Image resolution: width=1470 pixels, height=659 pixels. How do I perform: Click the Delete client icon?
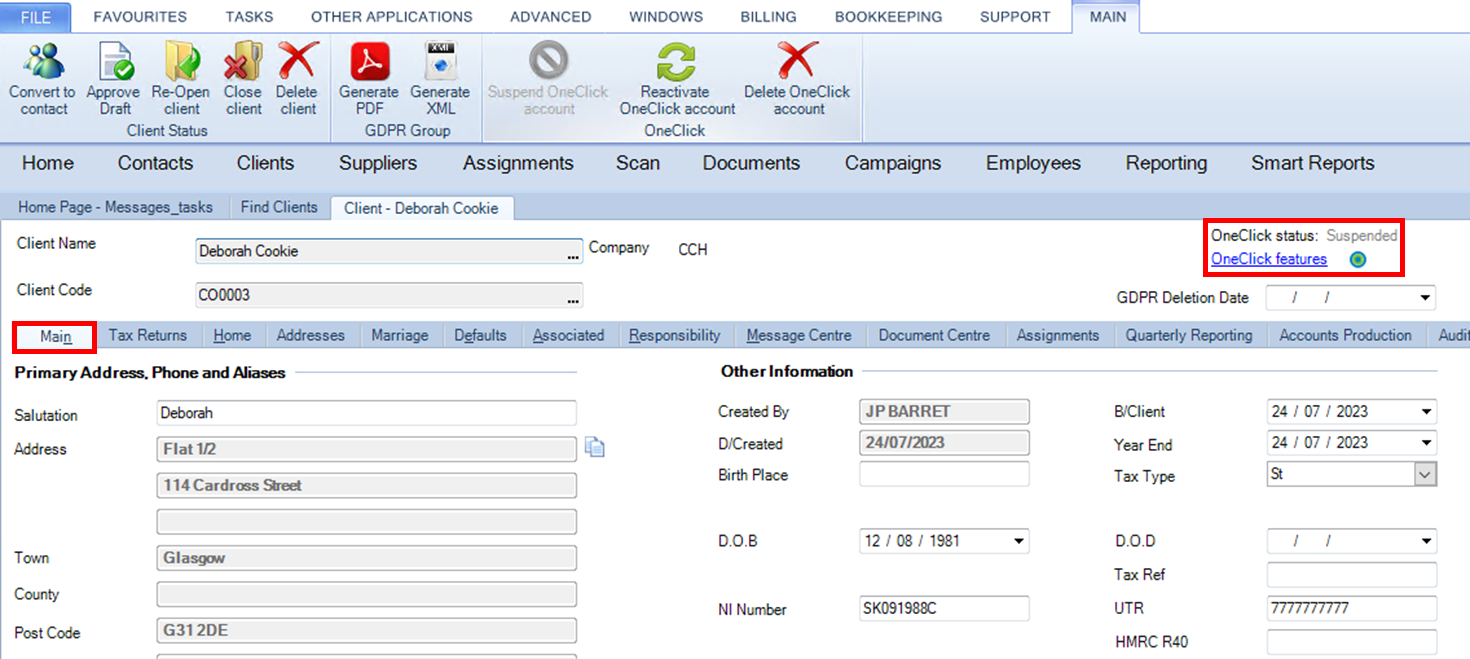coord(298,61)
